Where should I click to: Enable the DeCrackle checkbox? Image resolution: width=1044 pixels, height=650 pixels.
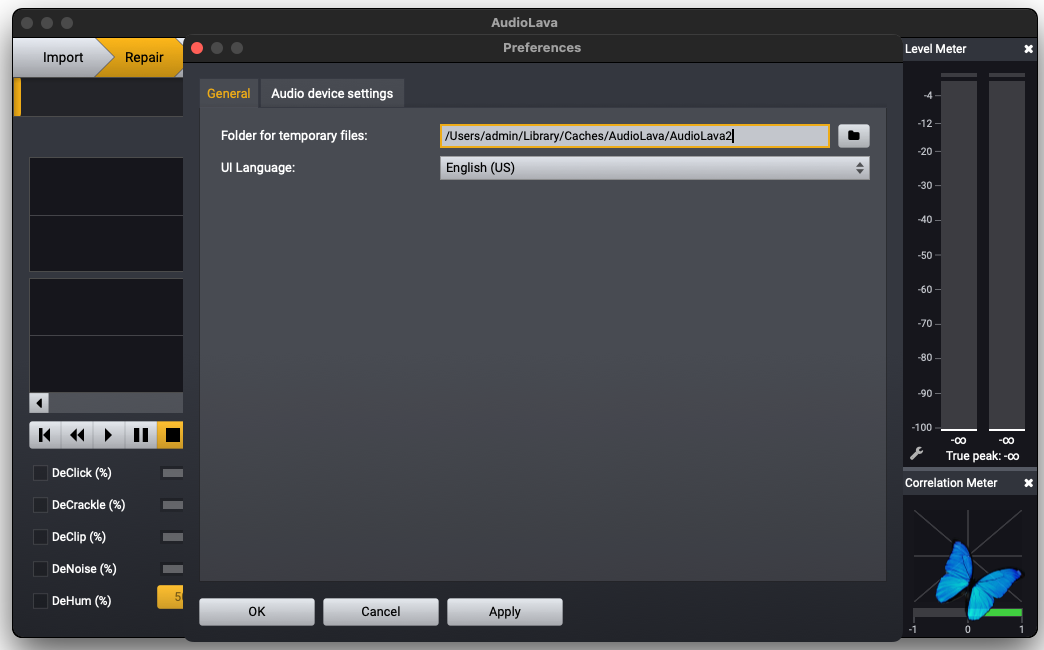pyautogui.click(x=41, y=505)
